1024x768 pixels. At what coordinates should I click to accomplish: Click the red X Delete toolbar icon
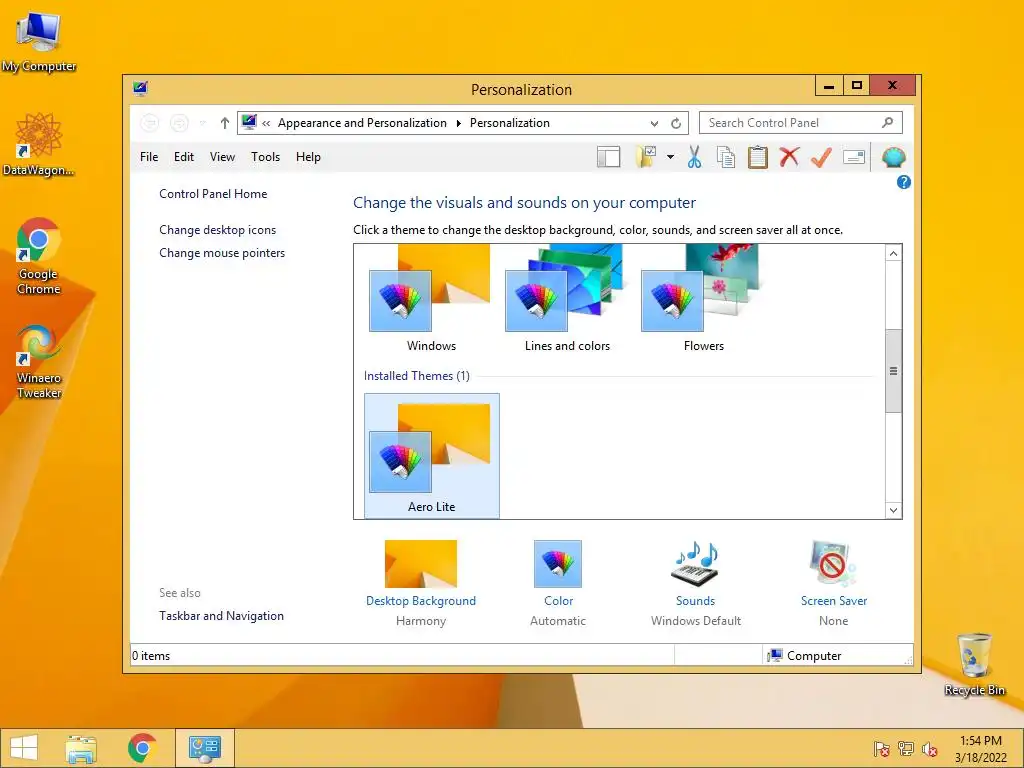coord(789,157)
